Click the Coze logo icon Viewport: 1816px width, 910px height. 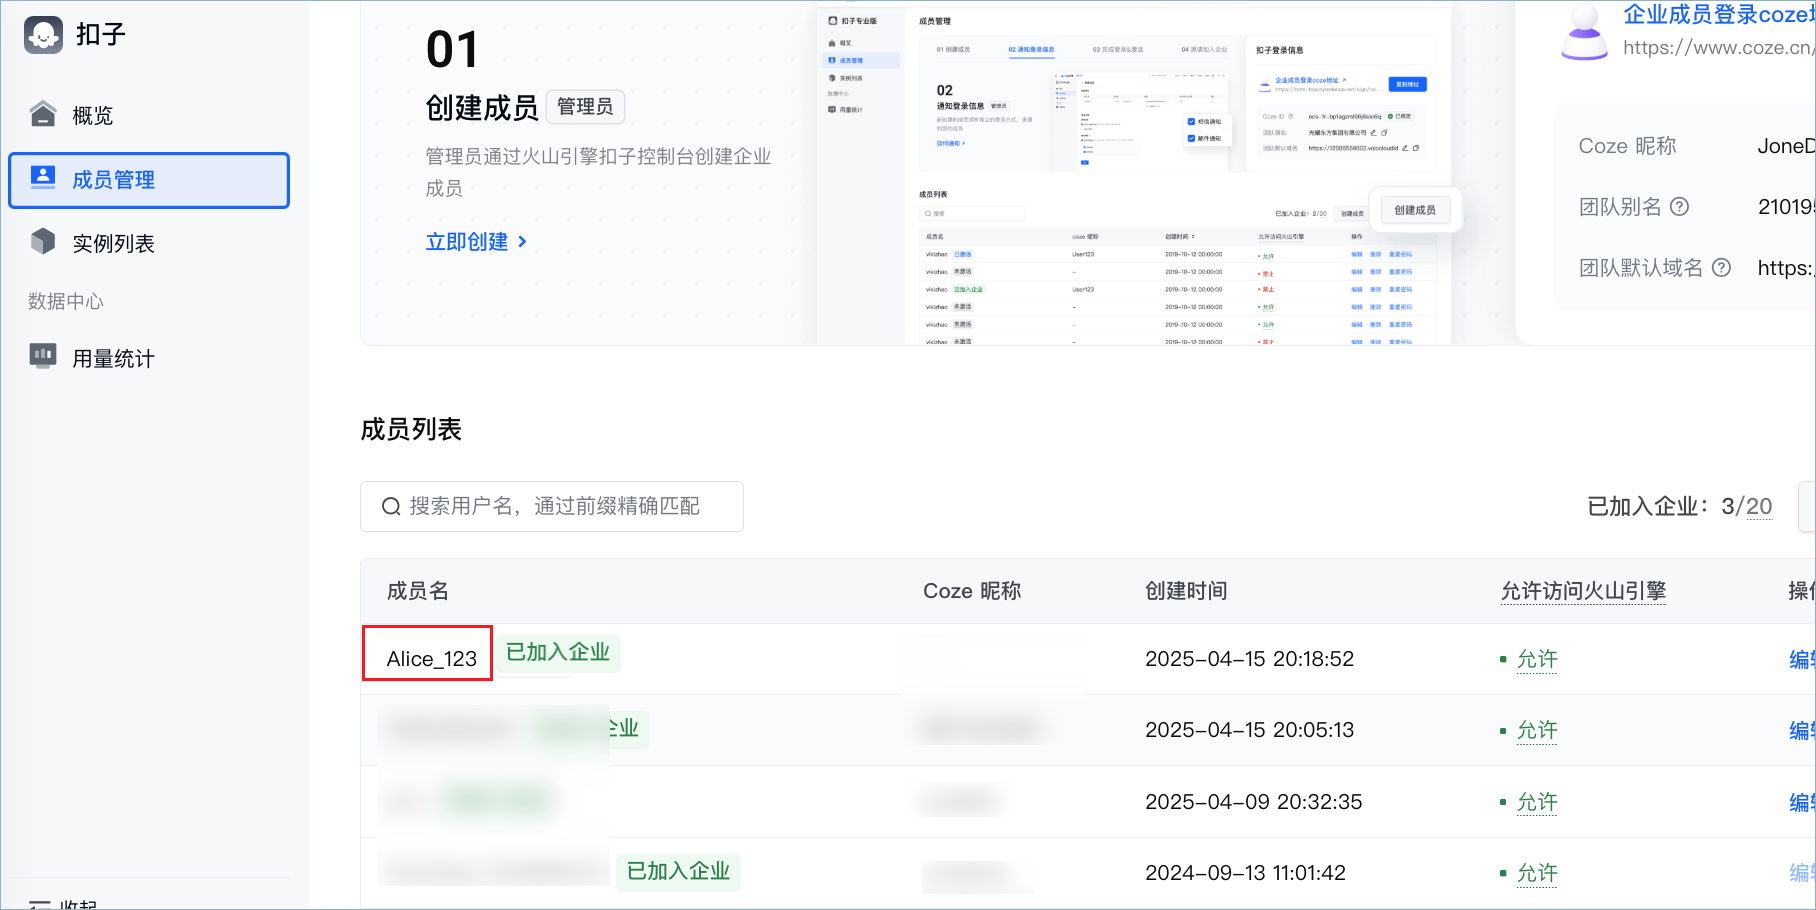(43, 35)
